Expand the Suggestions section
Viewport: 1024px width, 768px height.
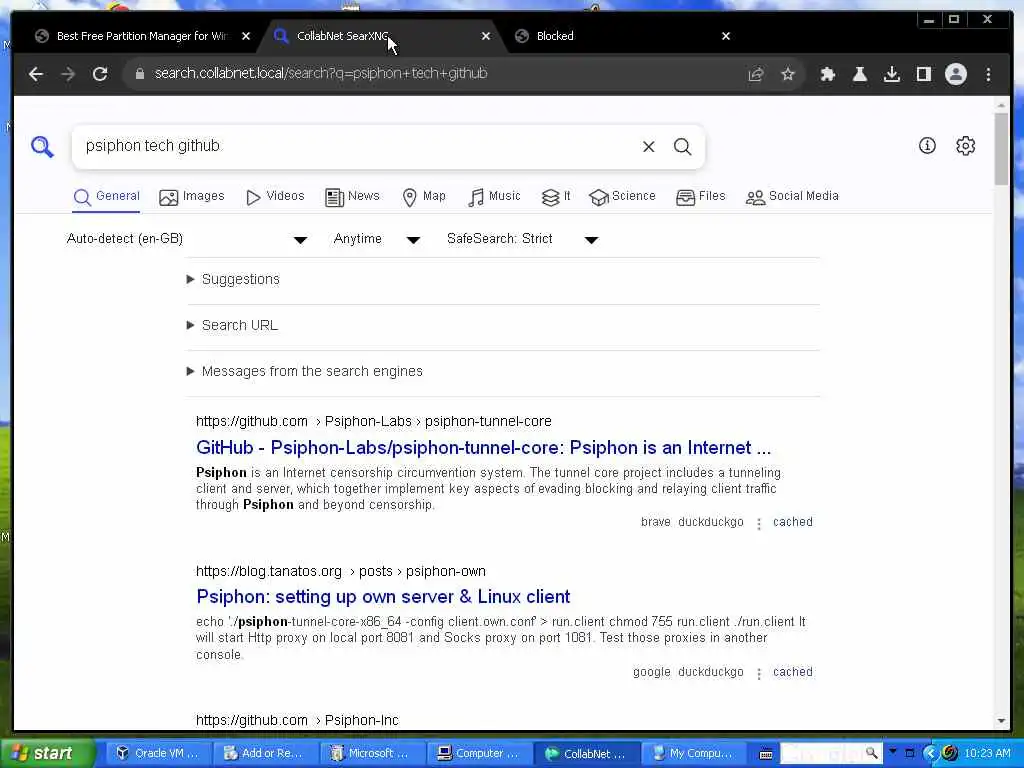click(233, 280)
